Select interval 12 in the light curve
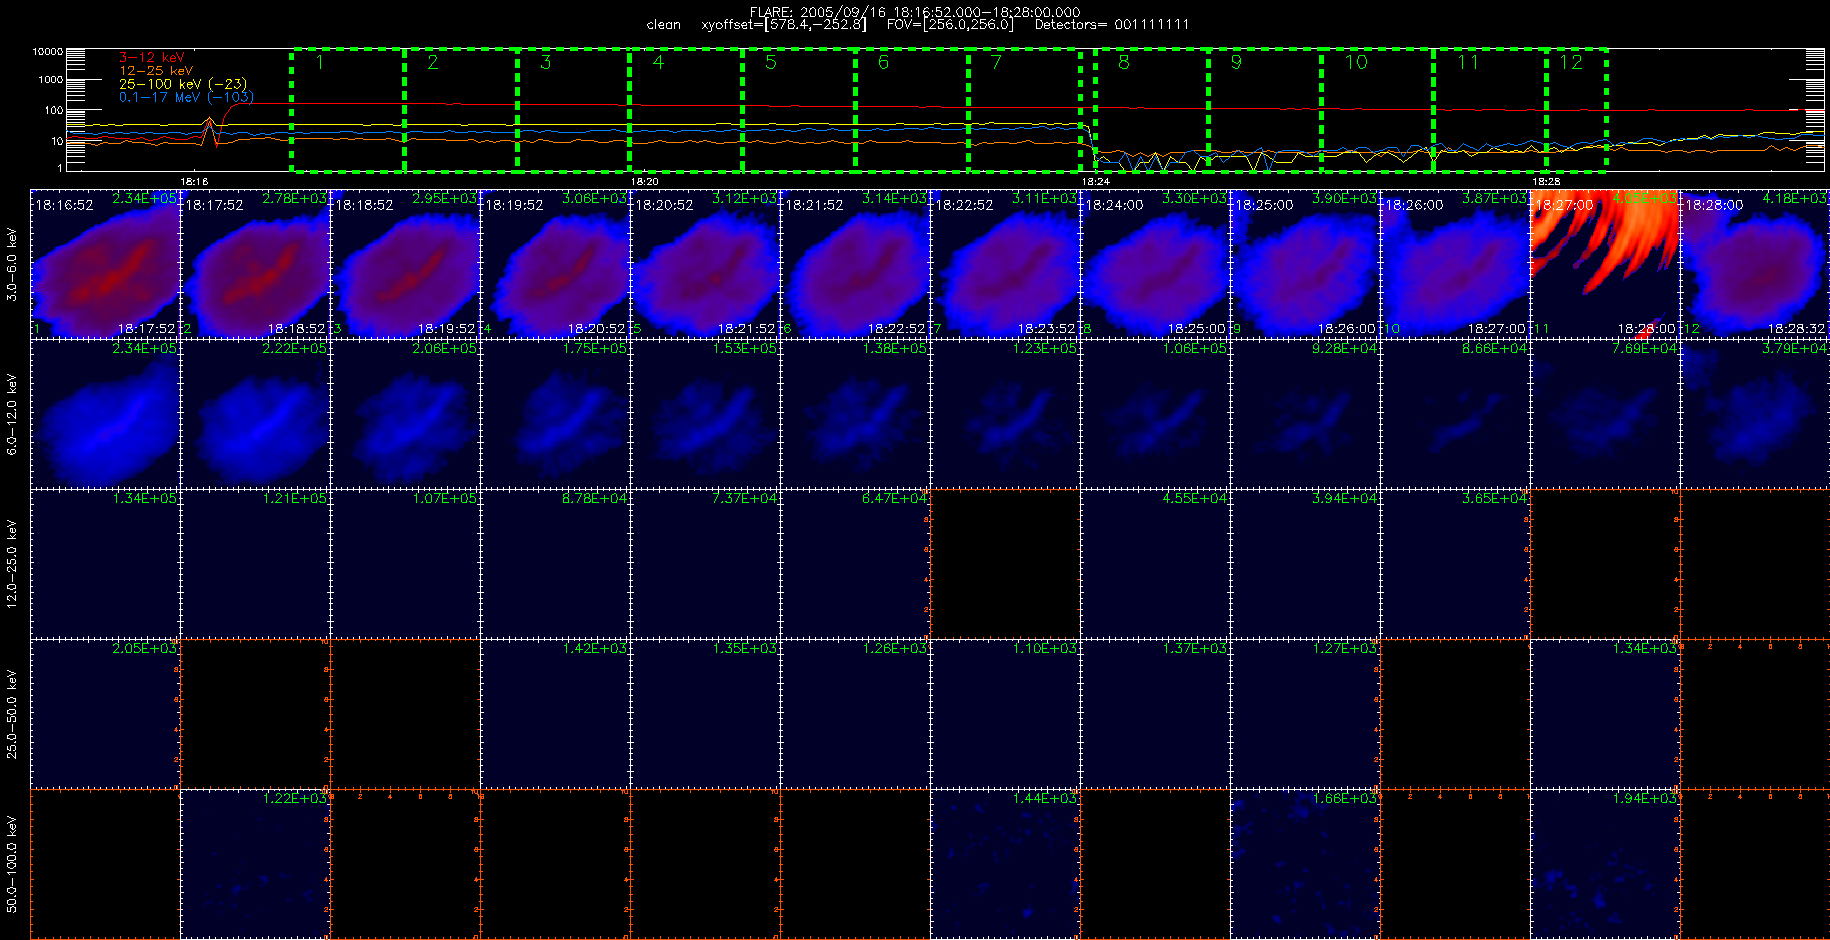 click(1577, 110)
